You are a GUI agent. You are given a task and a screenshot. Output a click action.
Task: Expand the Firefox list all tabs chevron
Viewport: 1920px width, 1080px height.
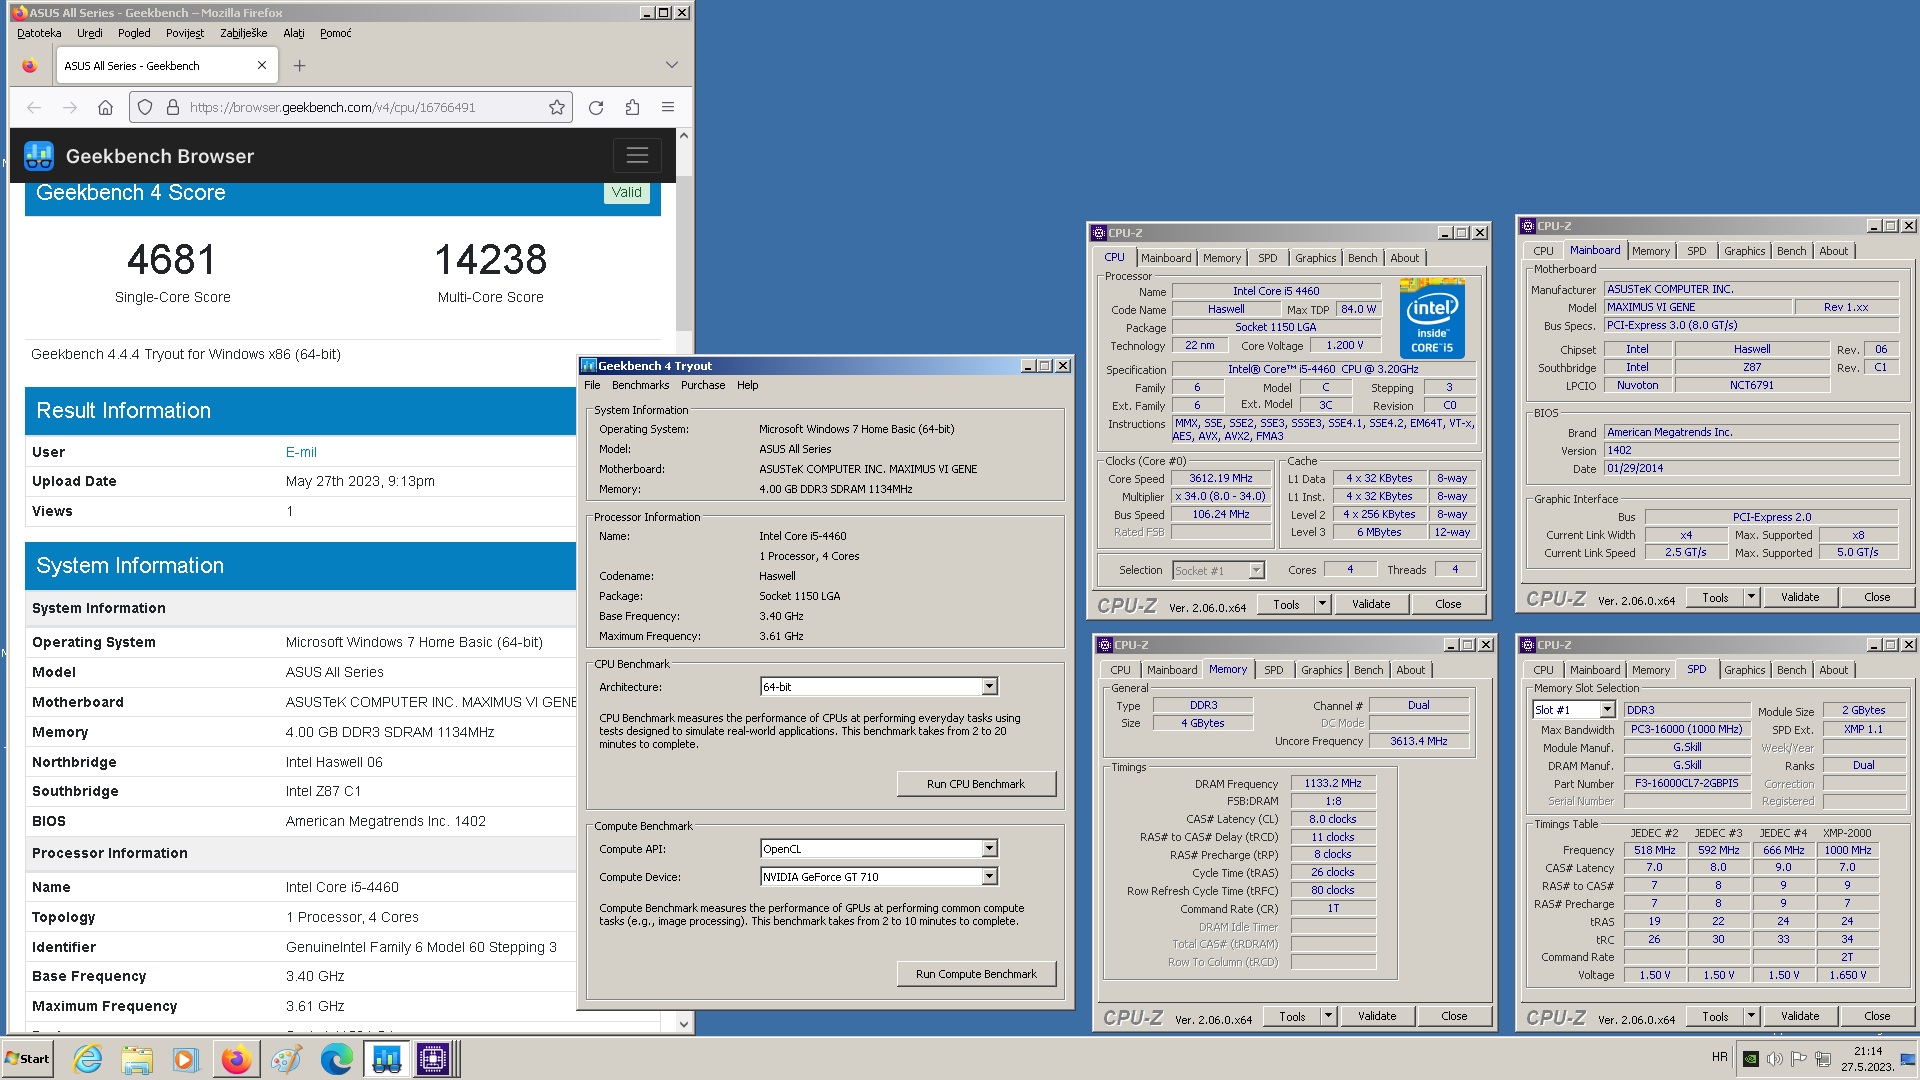[x=671, y=65]
